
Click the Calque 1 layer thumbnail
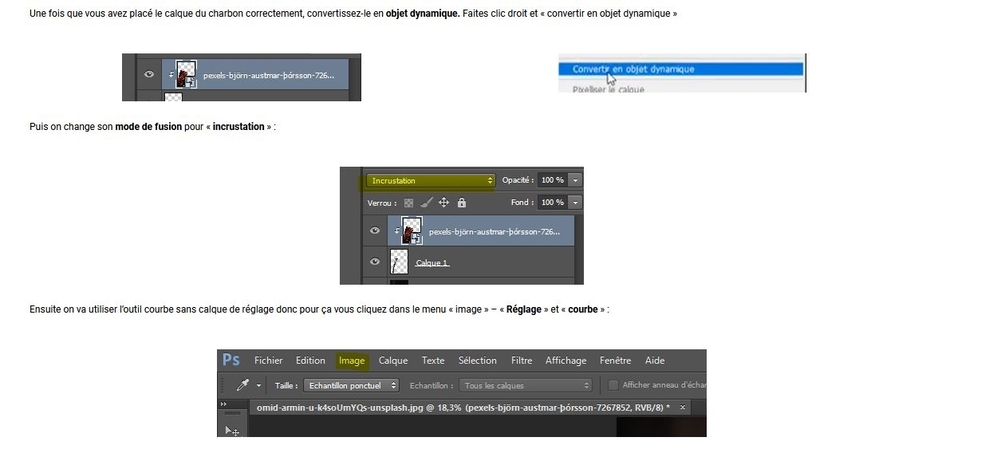[x=399, y=262]
